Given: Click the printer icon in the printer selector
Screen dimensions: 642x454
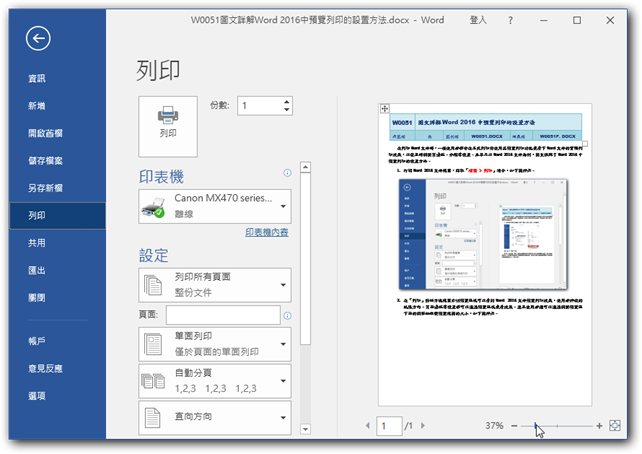Looking at the screenshot, I should (x=153, y=207).
